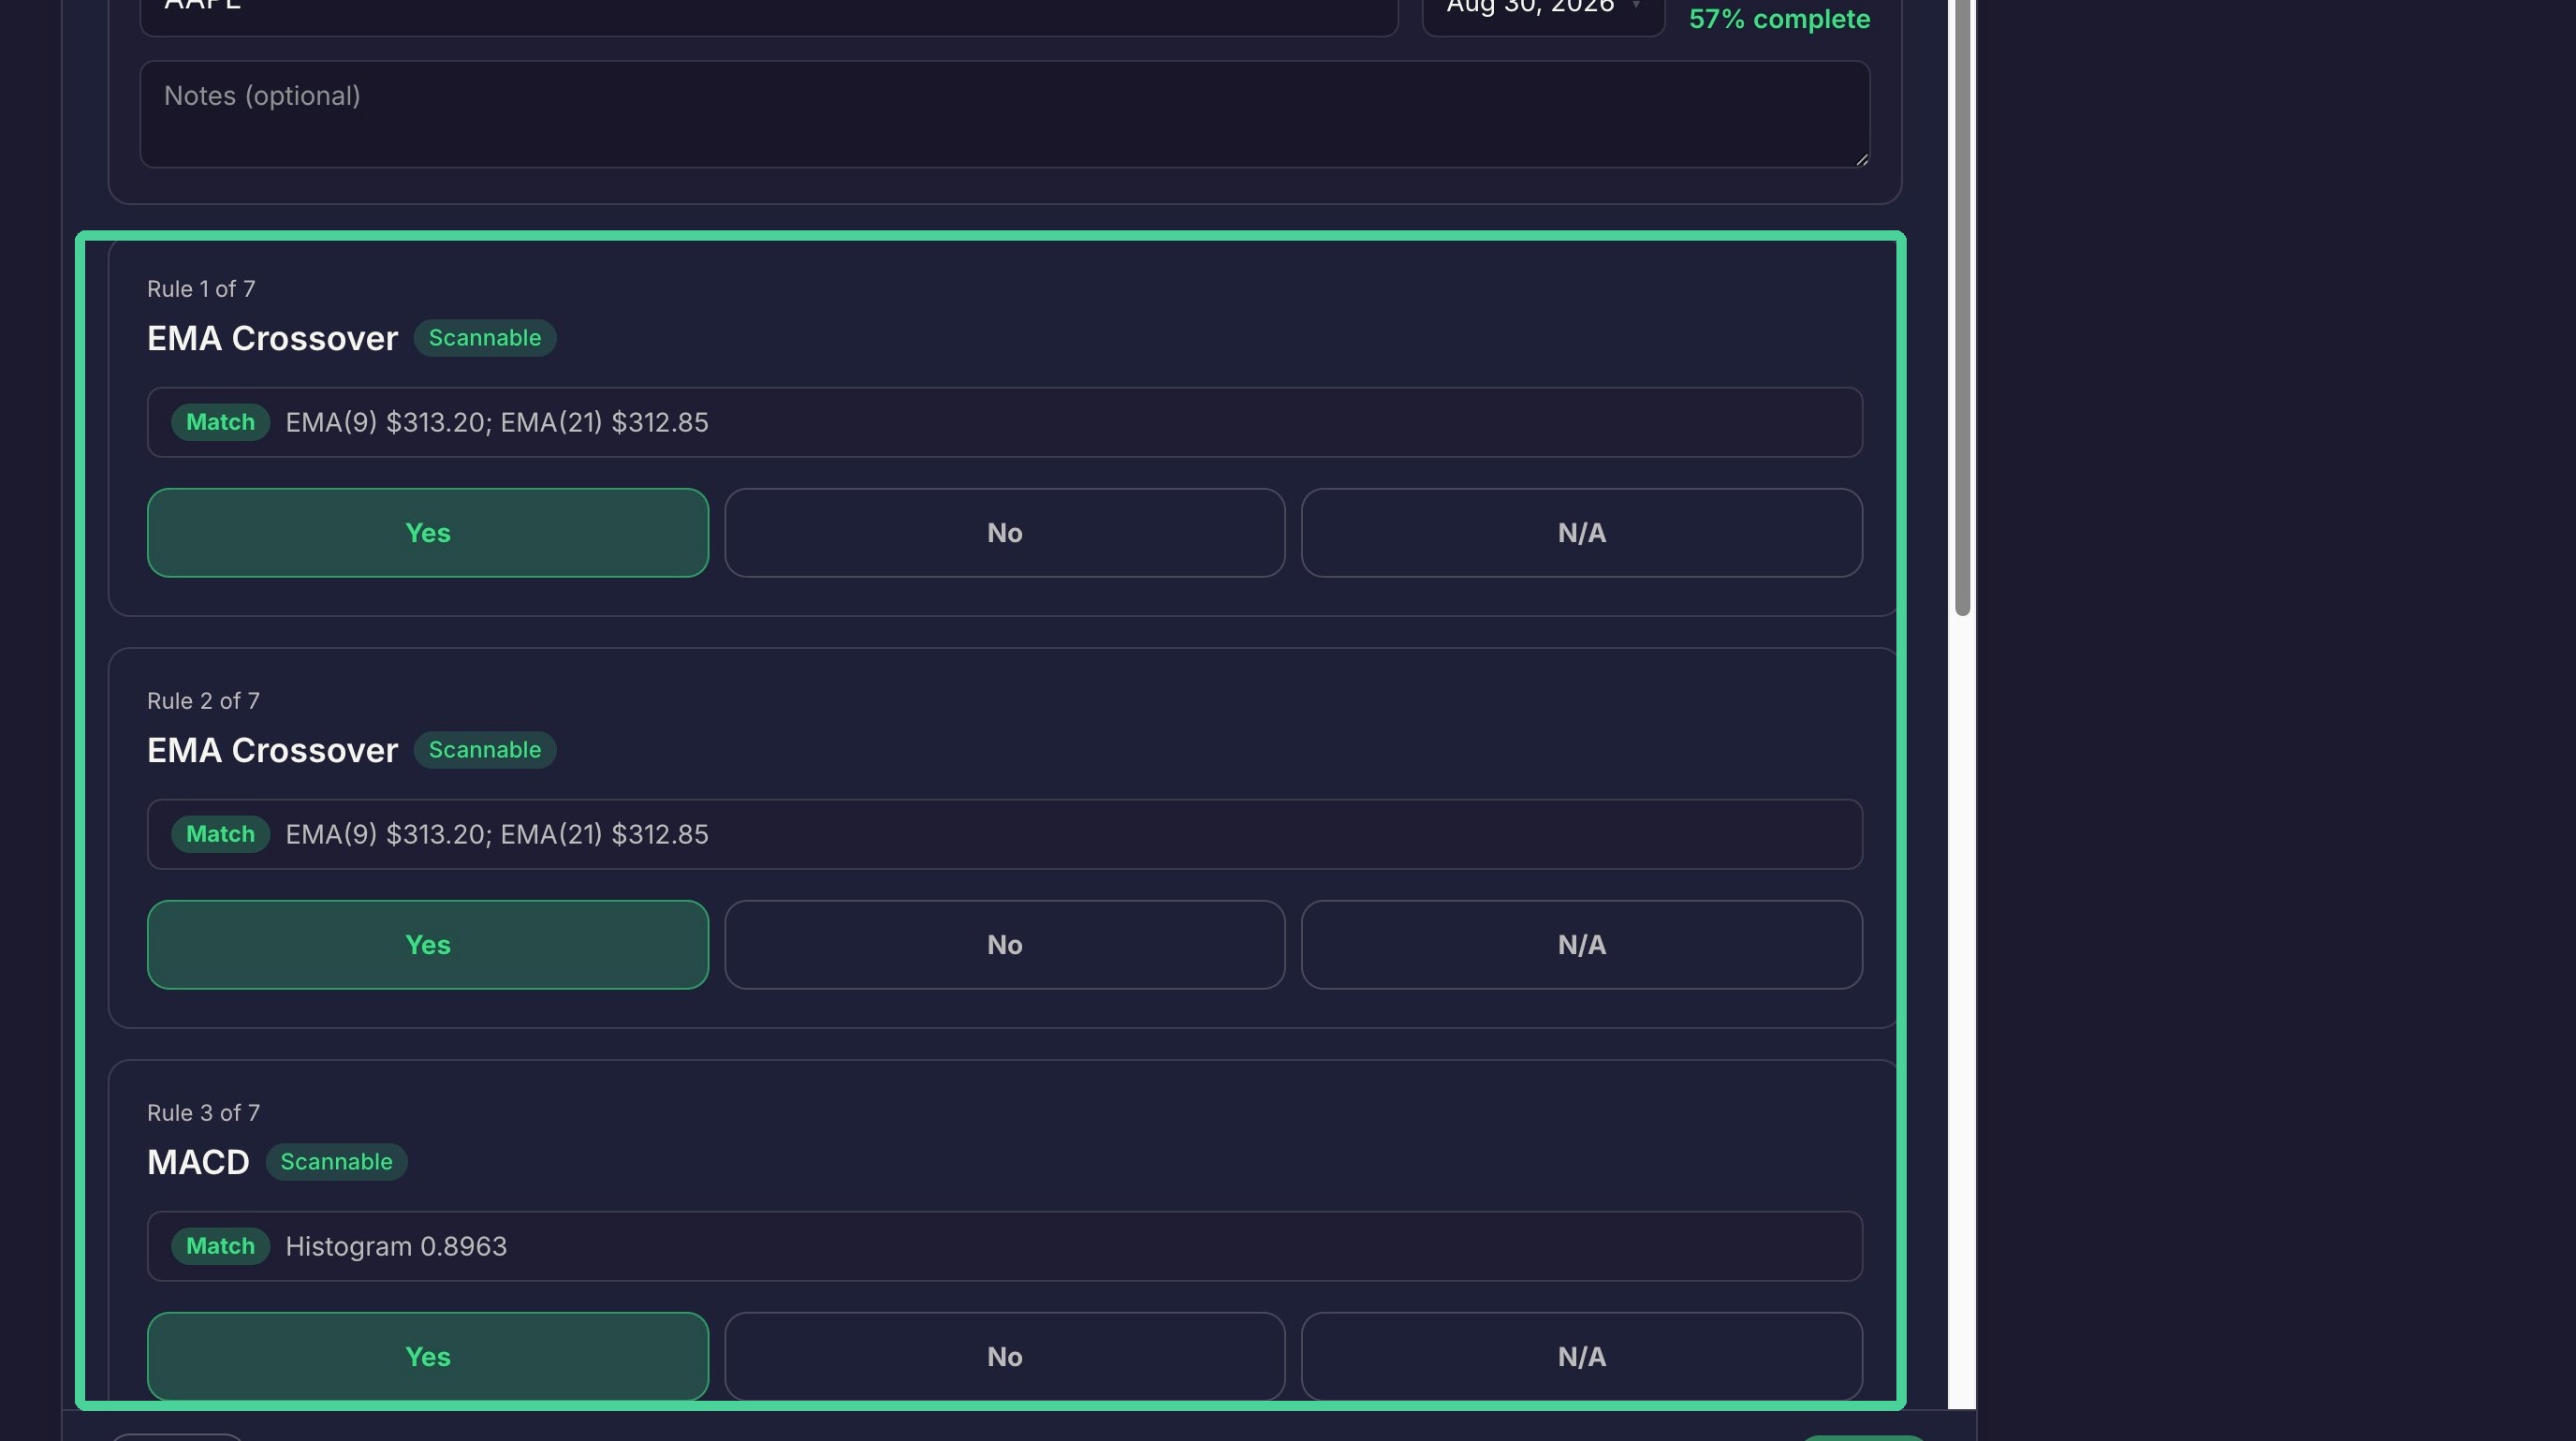This screenshot has height=1441, width=2576.
Task: Answer No for the MACD rule
Action: [x=1004, y=1357]
